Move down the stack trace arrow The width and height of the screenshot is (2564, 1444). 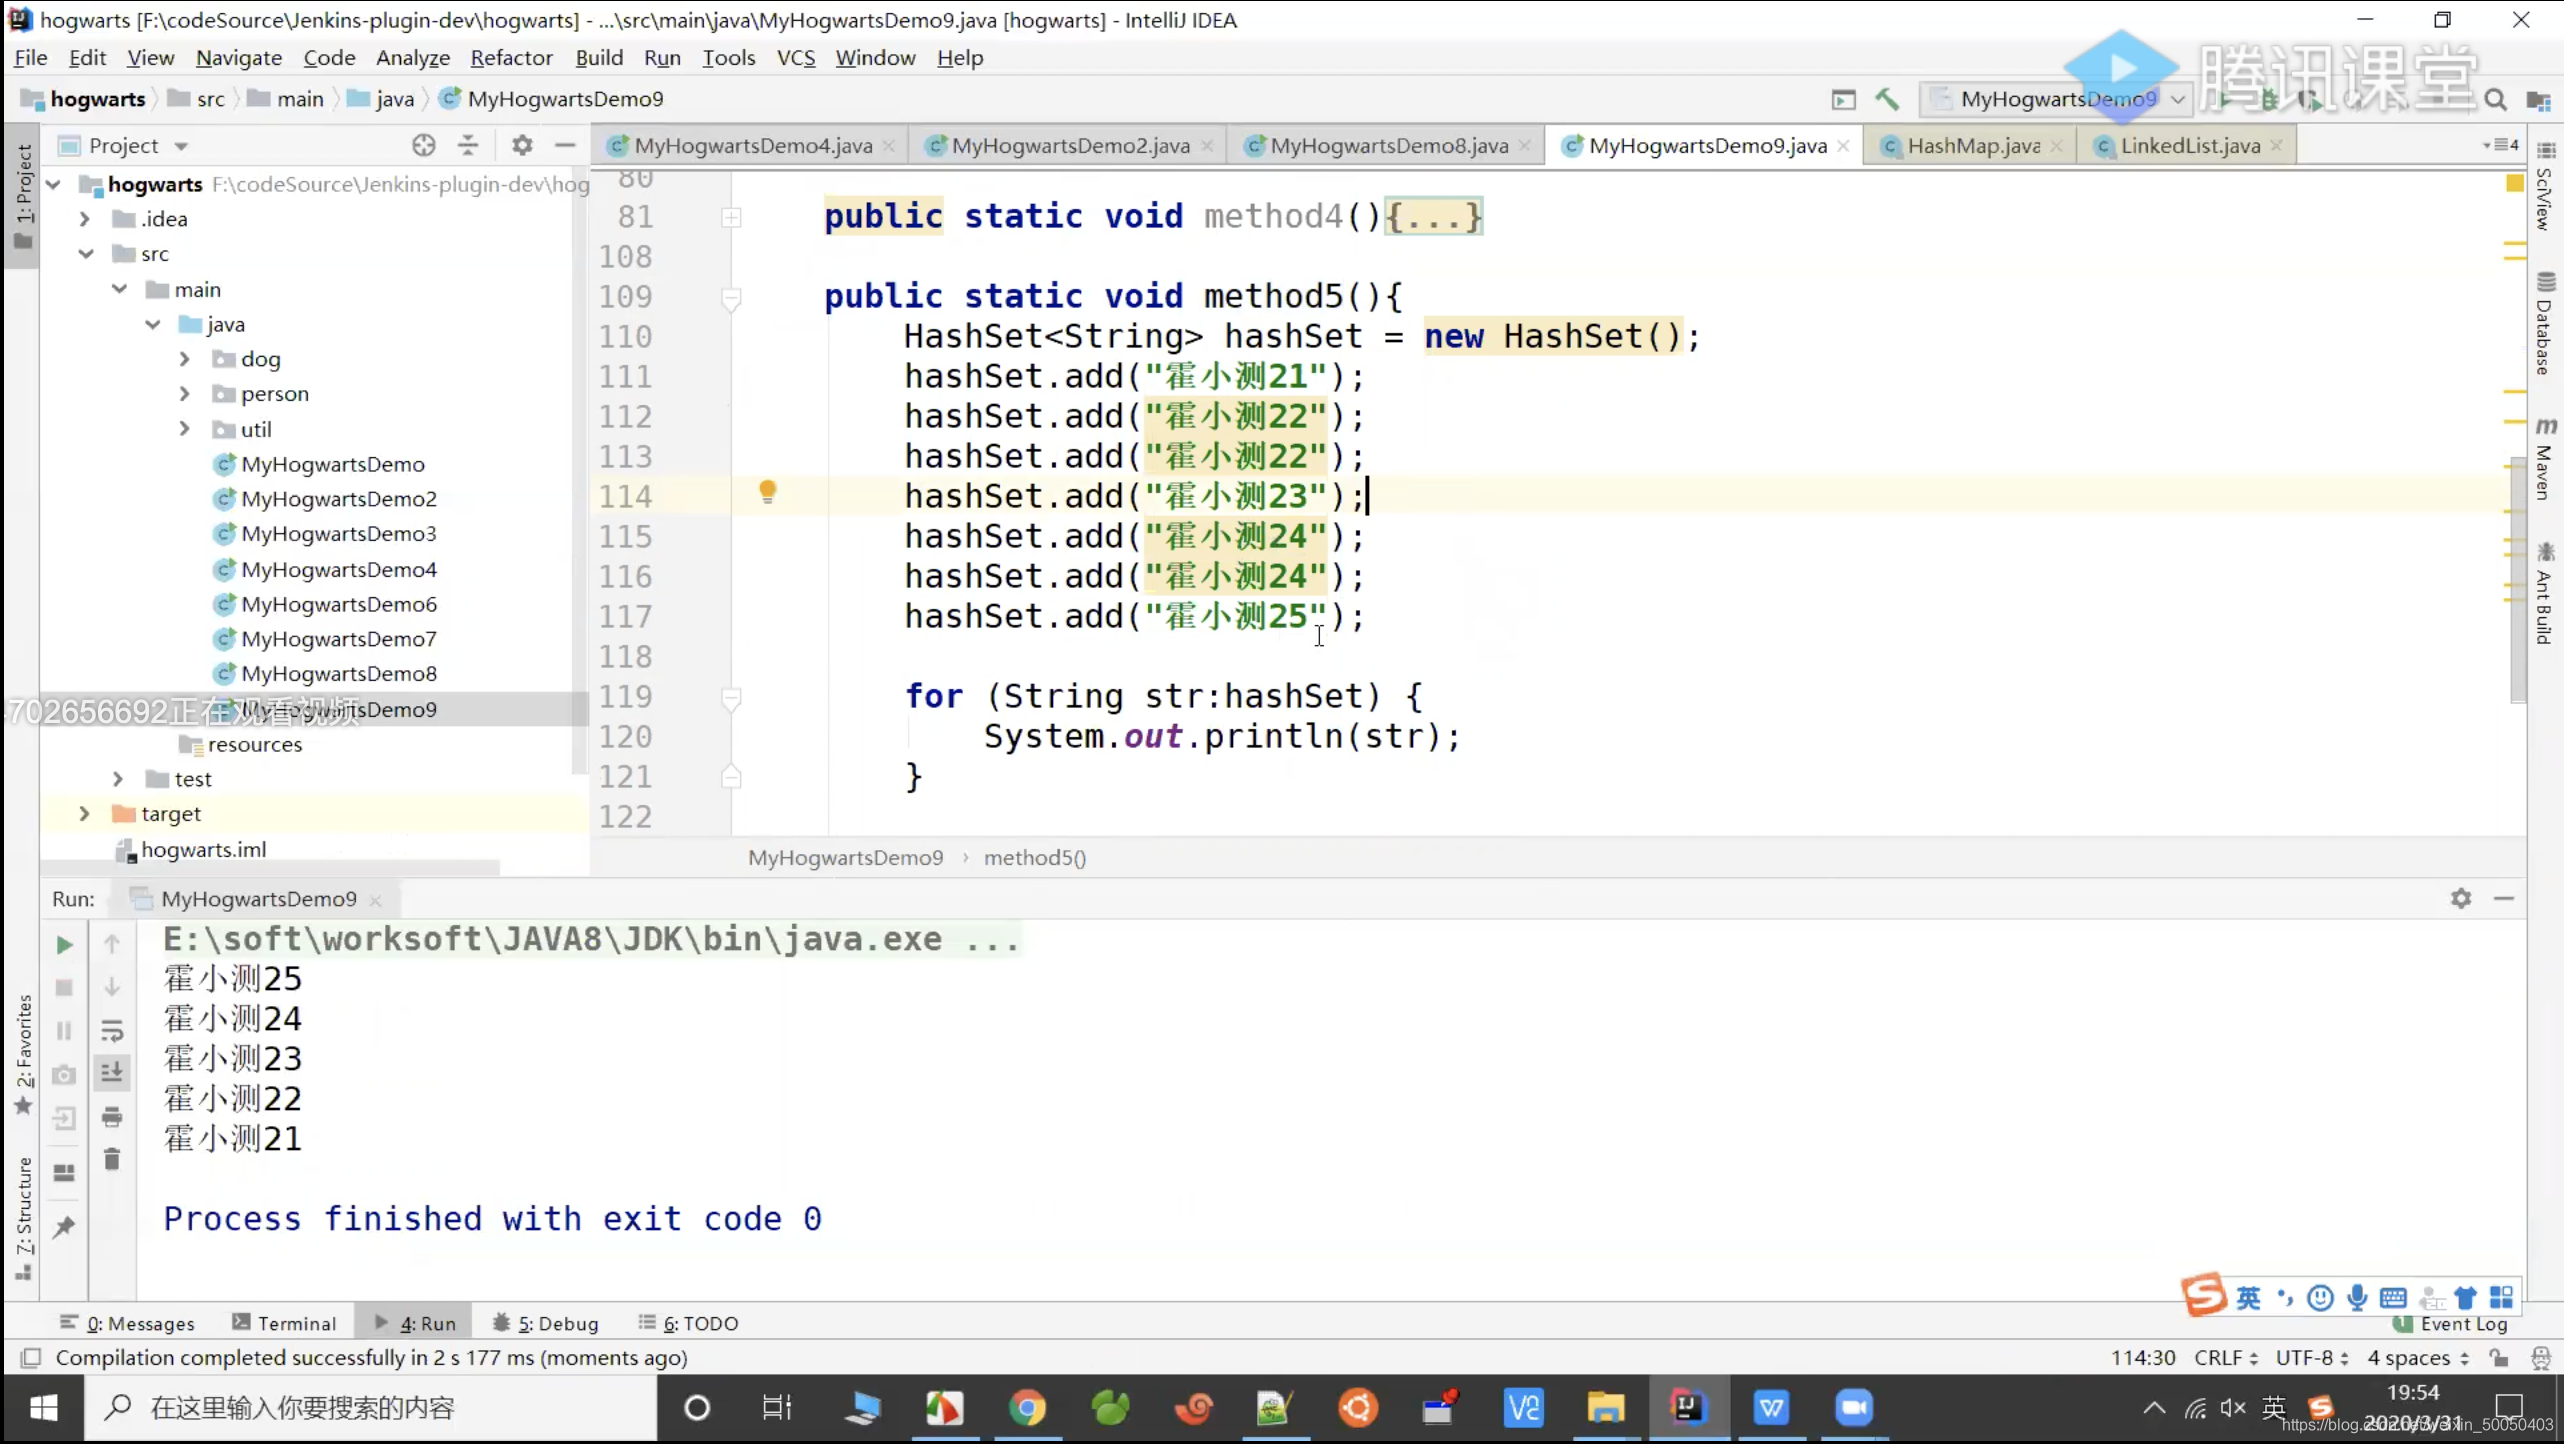pos(112,988)
